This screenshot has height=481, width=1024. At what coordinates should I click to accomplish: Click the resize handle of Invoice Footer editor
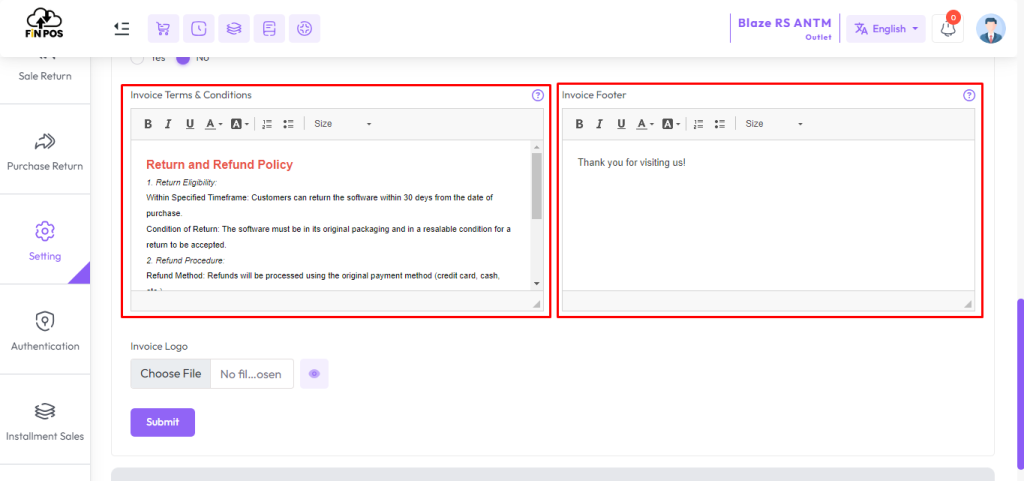[x=968, y=304]
